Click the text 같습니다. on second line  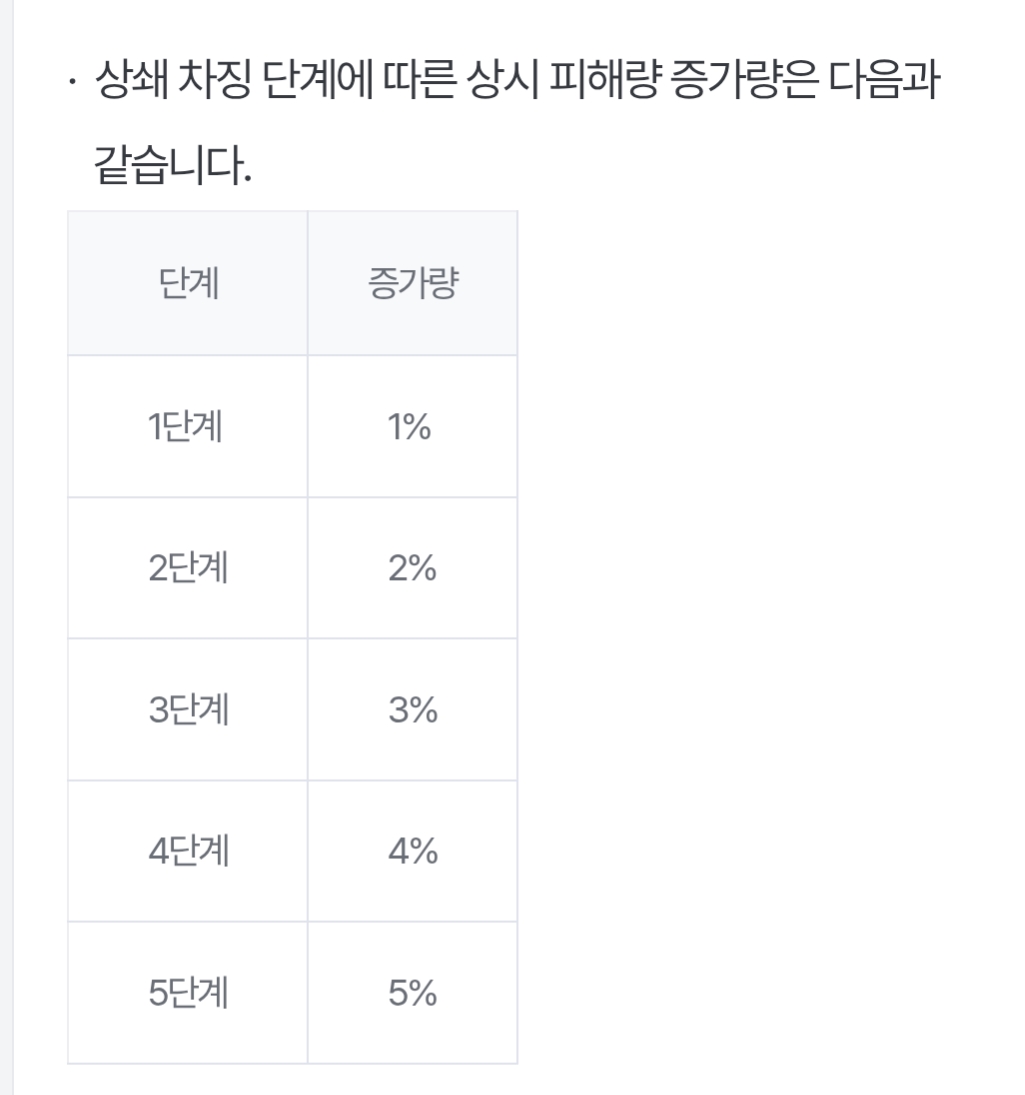171,165
